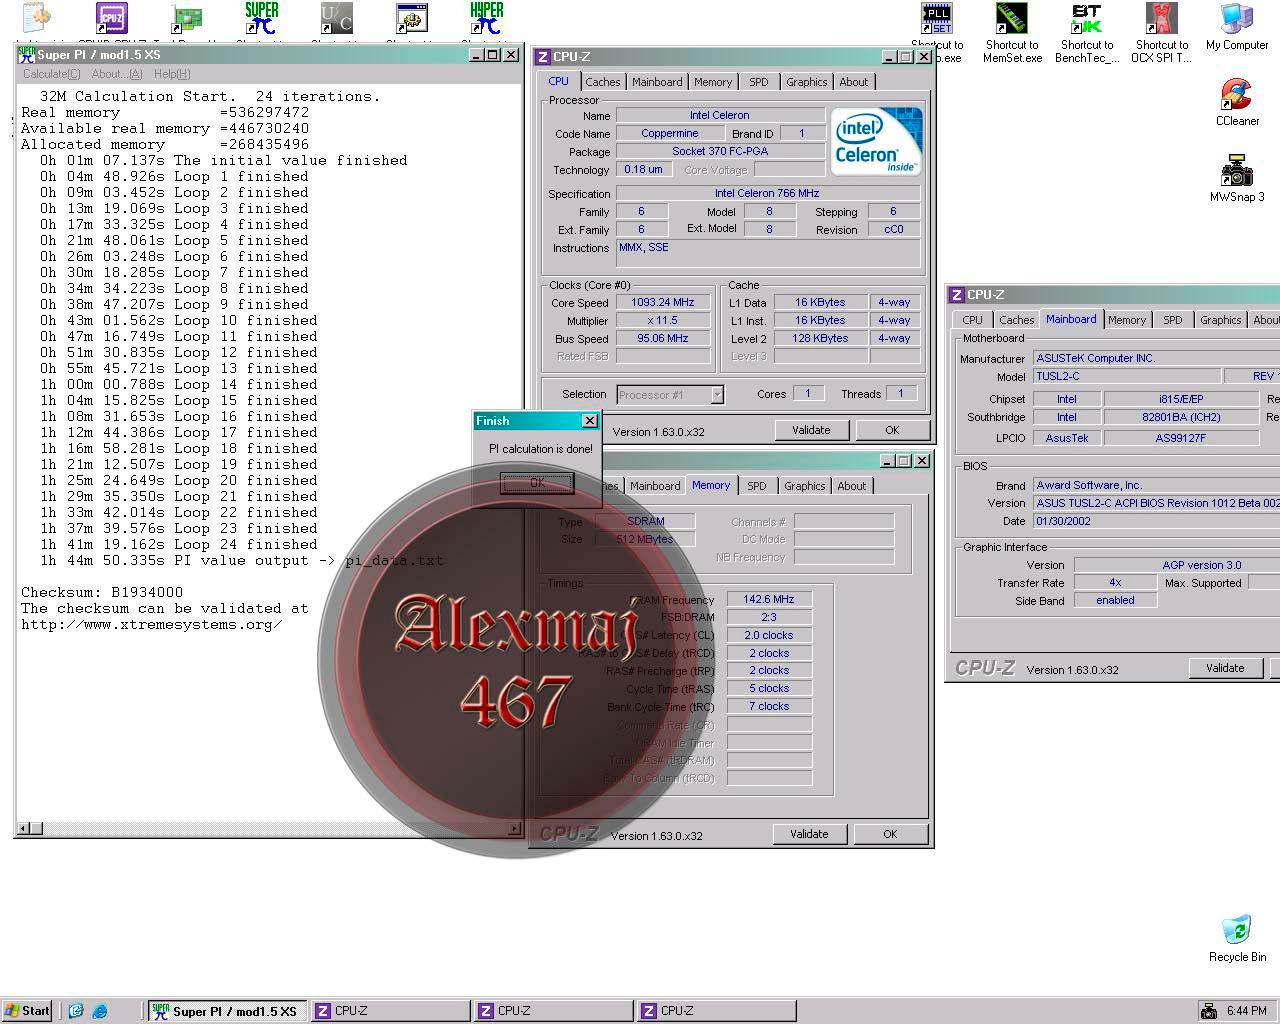The height and width of the screenshot is (1024, 1280).
Task: Click OK in the CPU-Z CPU window
Action: point(892,430)
